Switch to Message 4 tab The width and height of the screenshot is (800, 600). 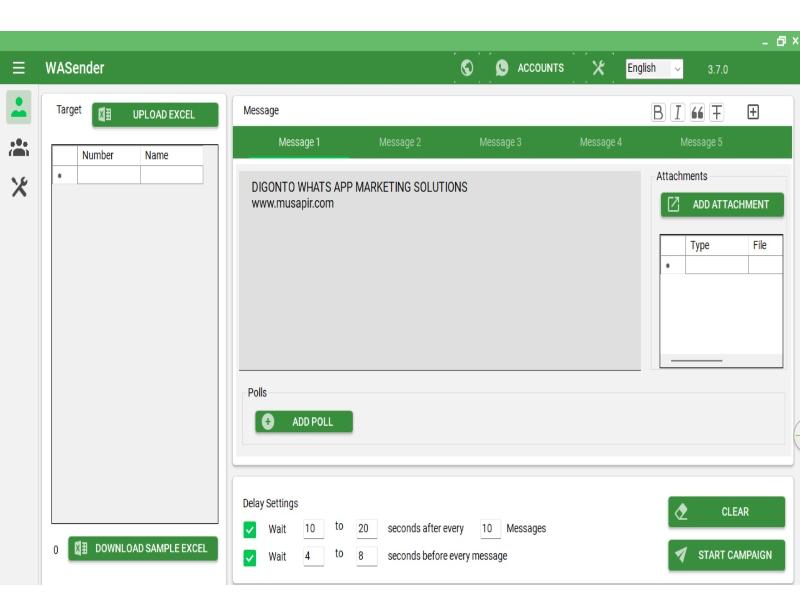600,142
